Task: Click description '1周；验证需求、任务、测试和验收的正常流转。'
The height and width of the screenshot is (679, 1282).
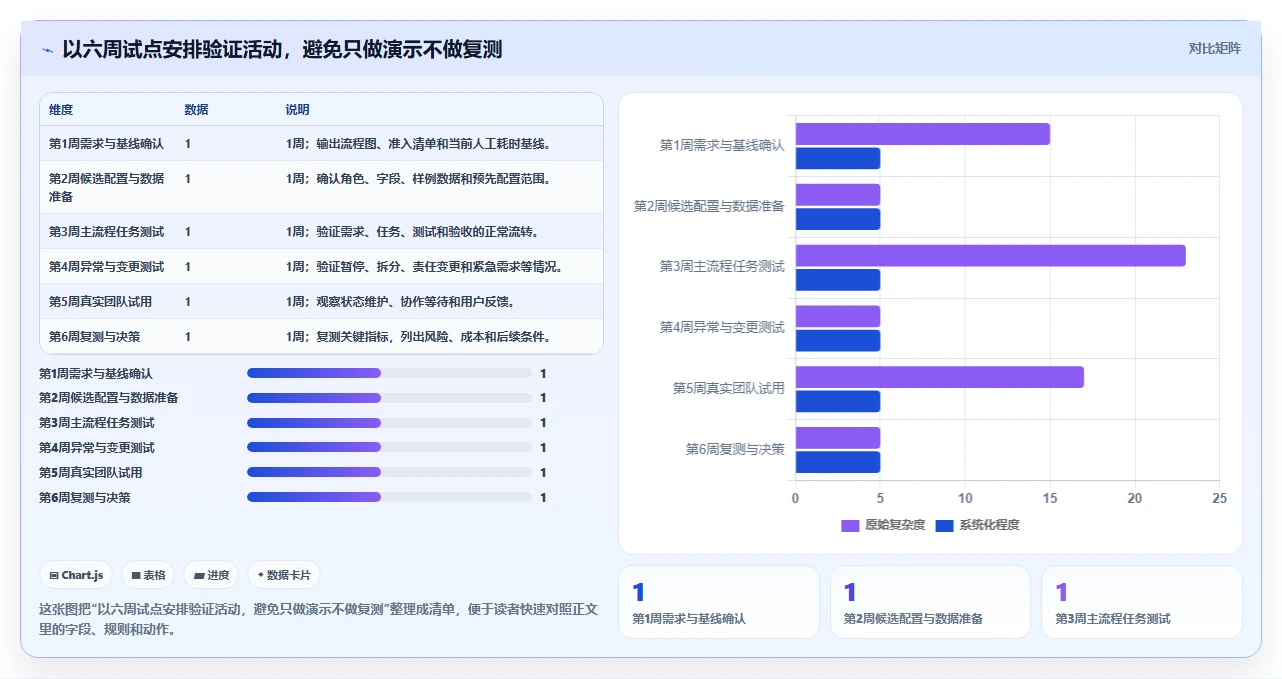Action: [x=412, y=232]
